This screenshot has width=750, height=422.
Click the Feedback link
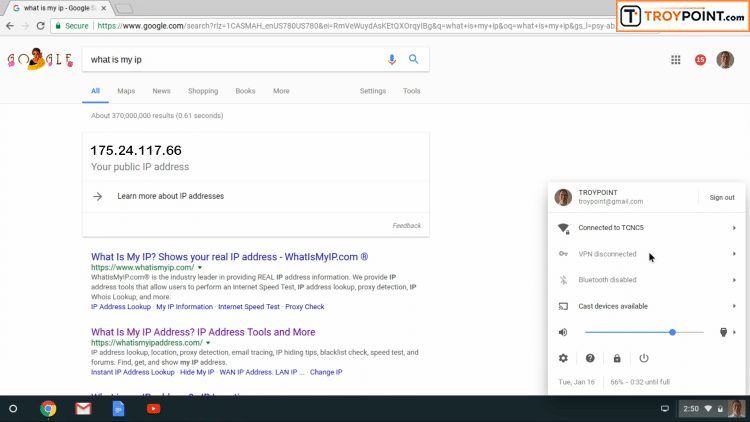(407, 226)
